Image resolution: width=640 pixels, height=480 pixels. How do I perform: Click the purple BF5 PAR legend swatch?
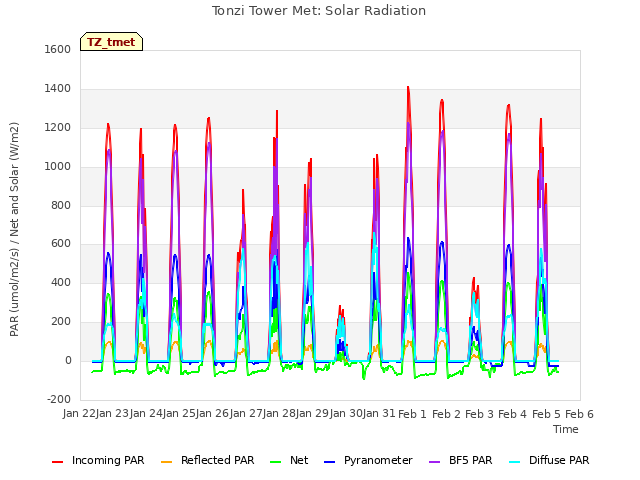click(435, 462)
